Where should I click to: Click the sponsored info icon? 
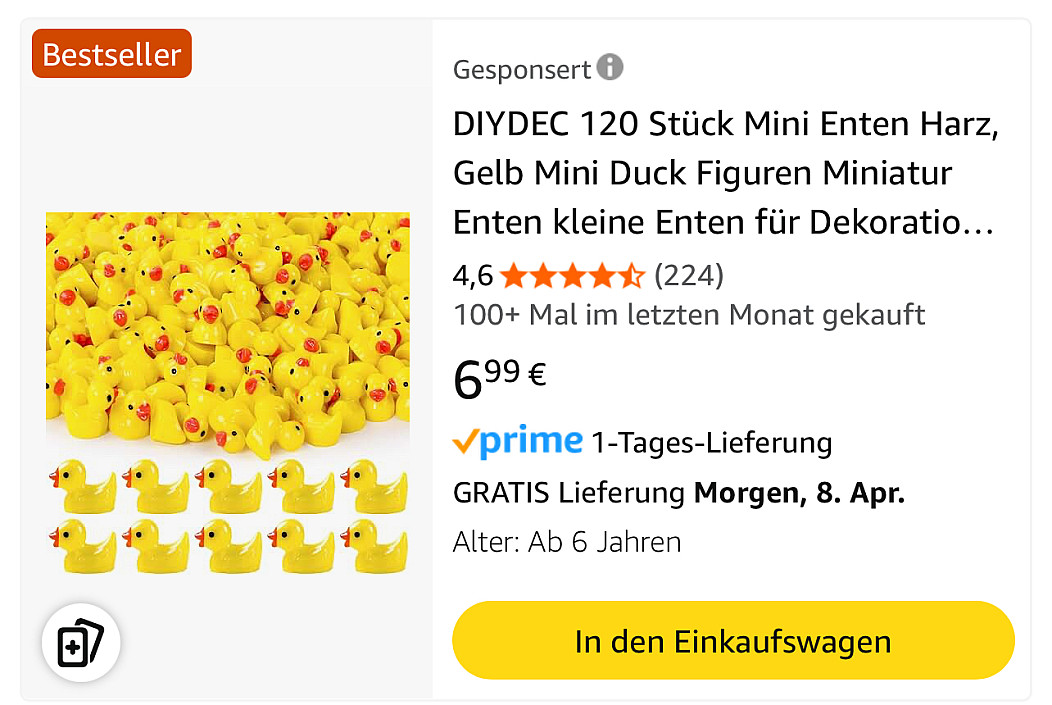[610, 68]
